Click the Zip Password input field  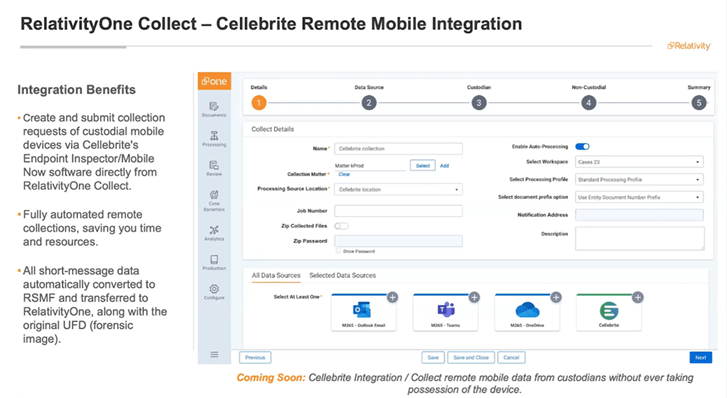click(398, 241)
